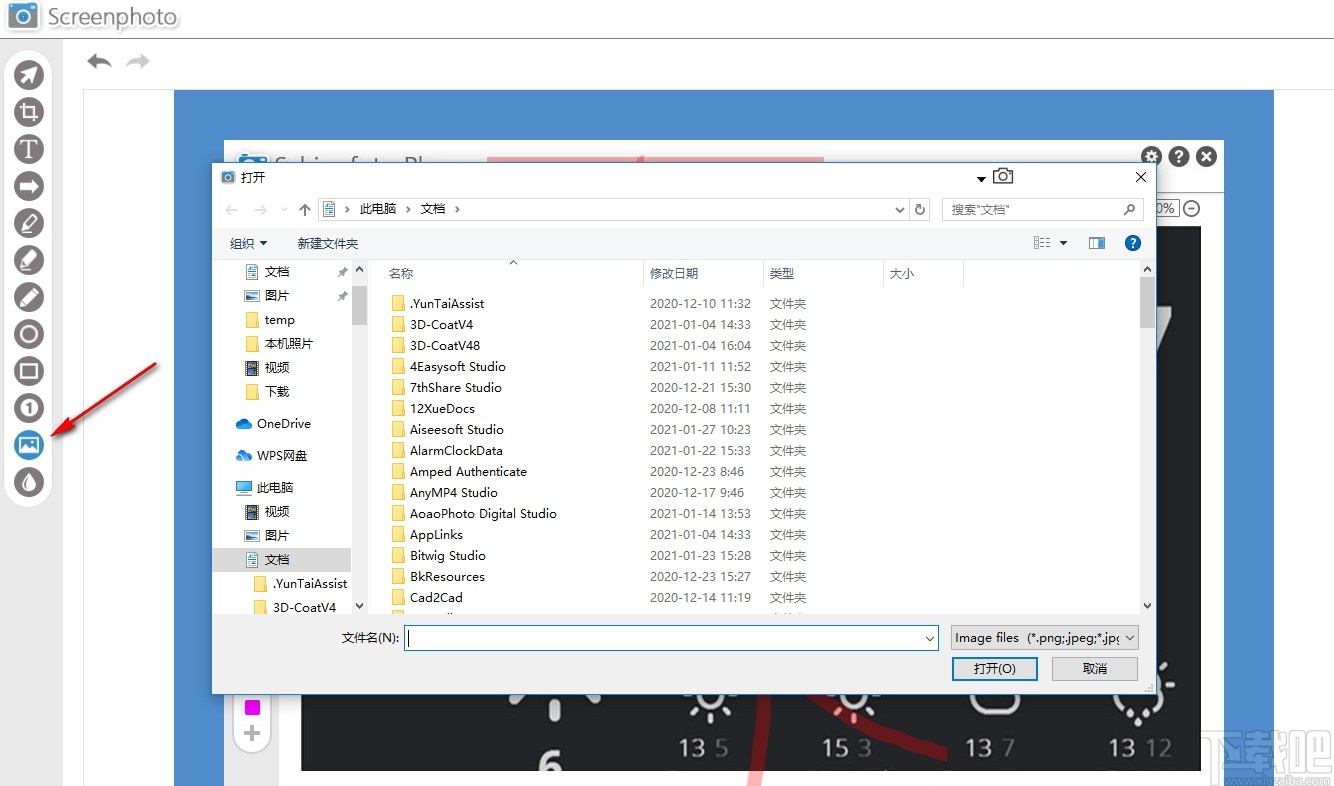Click 新建文件夹 to create a folder
Screen dimensions: 1334x786
coord(328,242)
